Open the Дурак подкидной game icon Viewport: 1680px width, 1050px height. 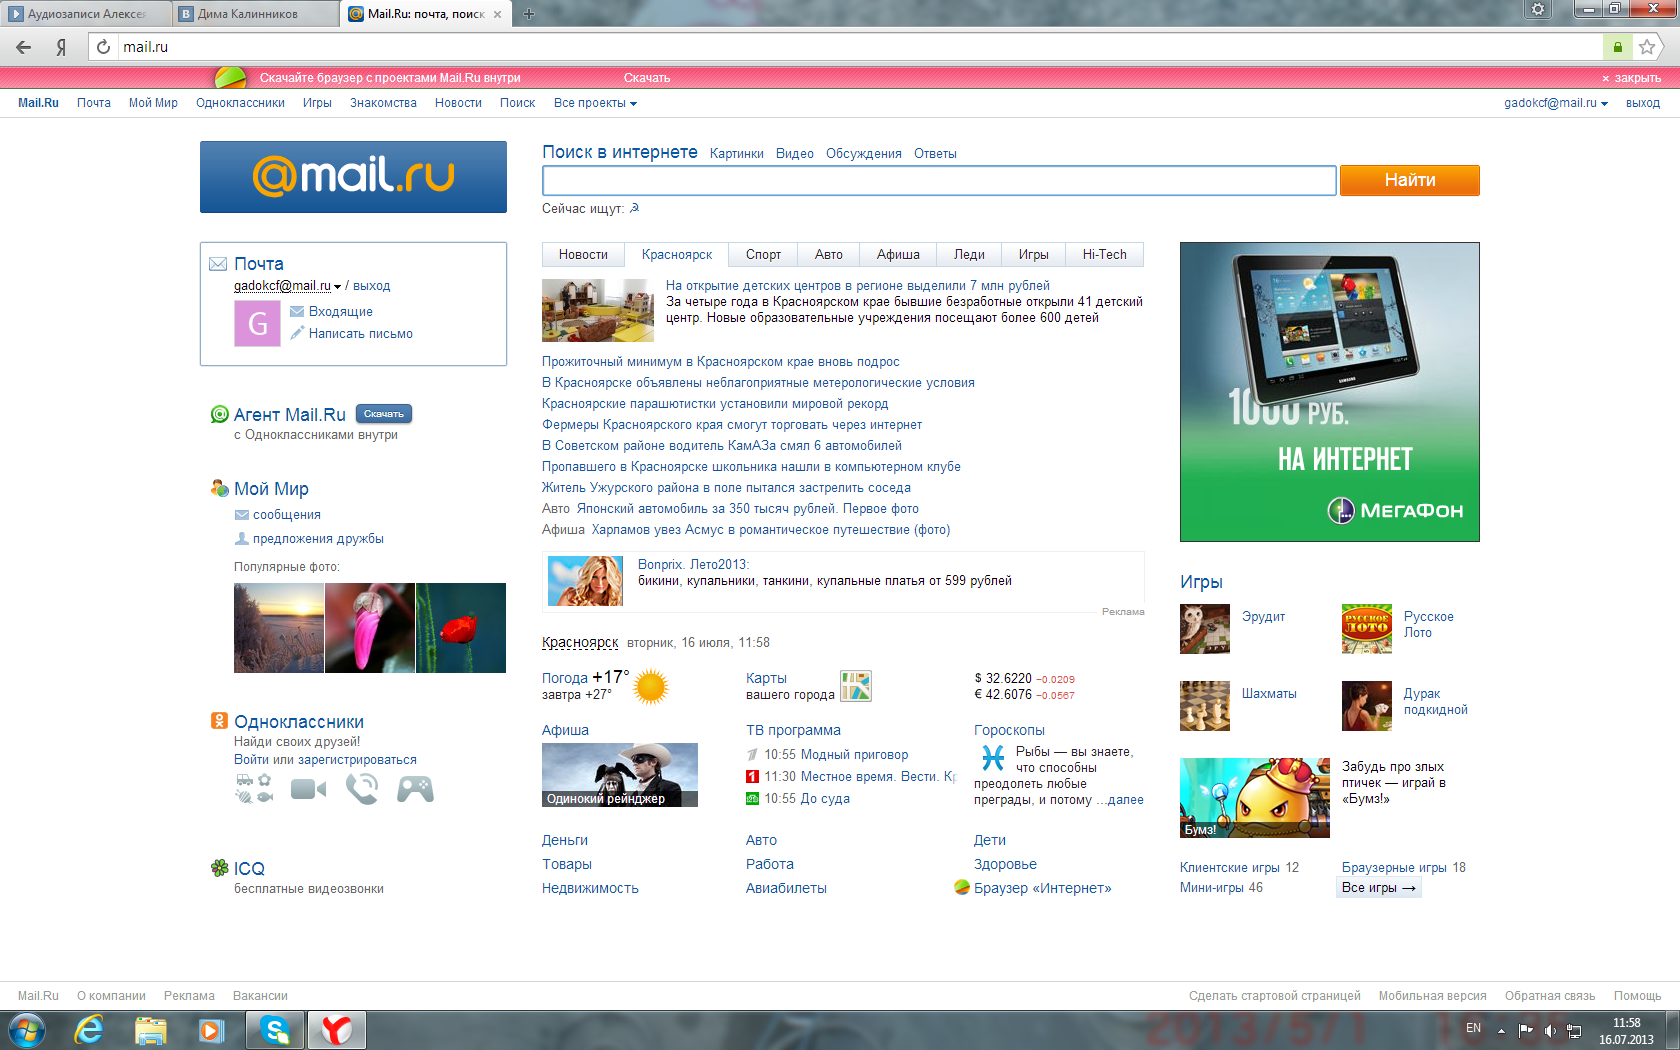click(x=1367, y=706)
